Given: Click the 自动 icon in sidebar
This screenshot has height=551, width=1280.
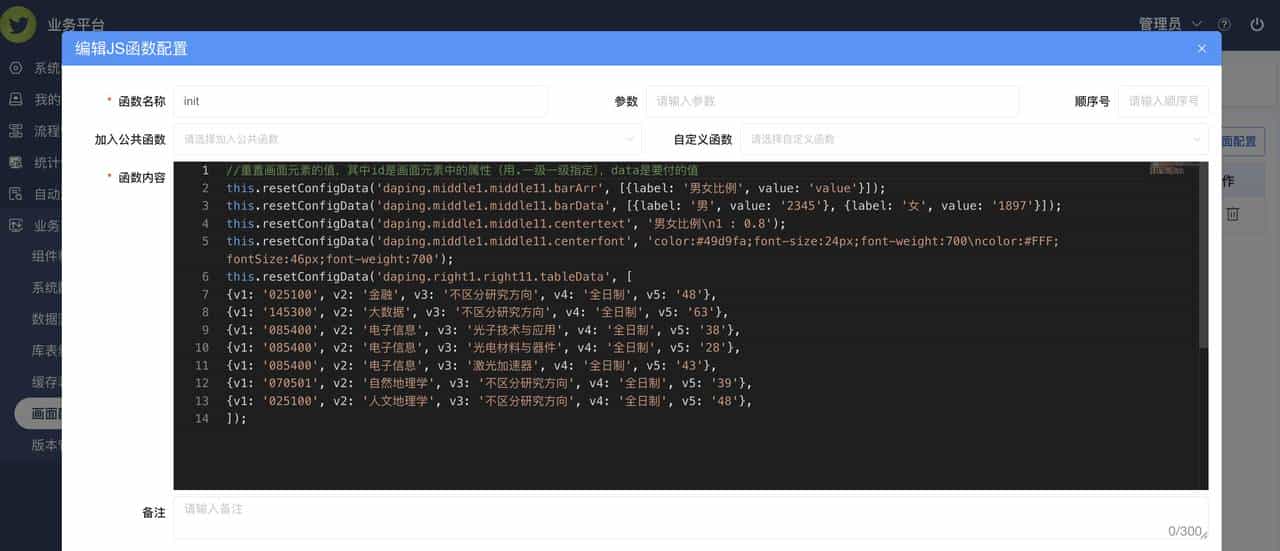Looking at the screenshot, I should coord(15,194).
